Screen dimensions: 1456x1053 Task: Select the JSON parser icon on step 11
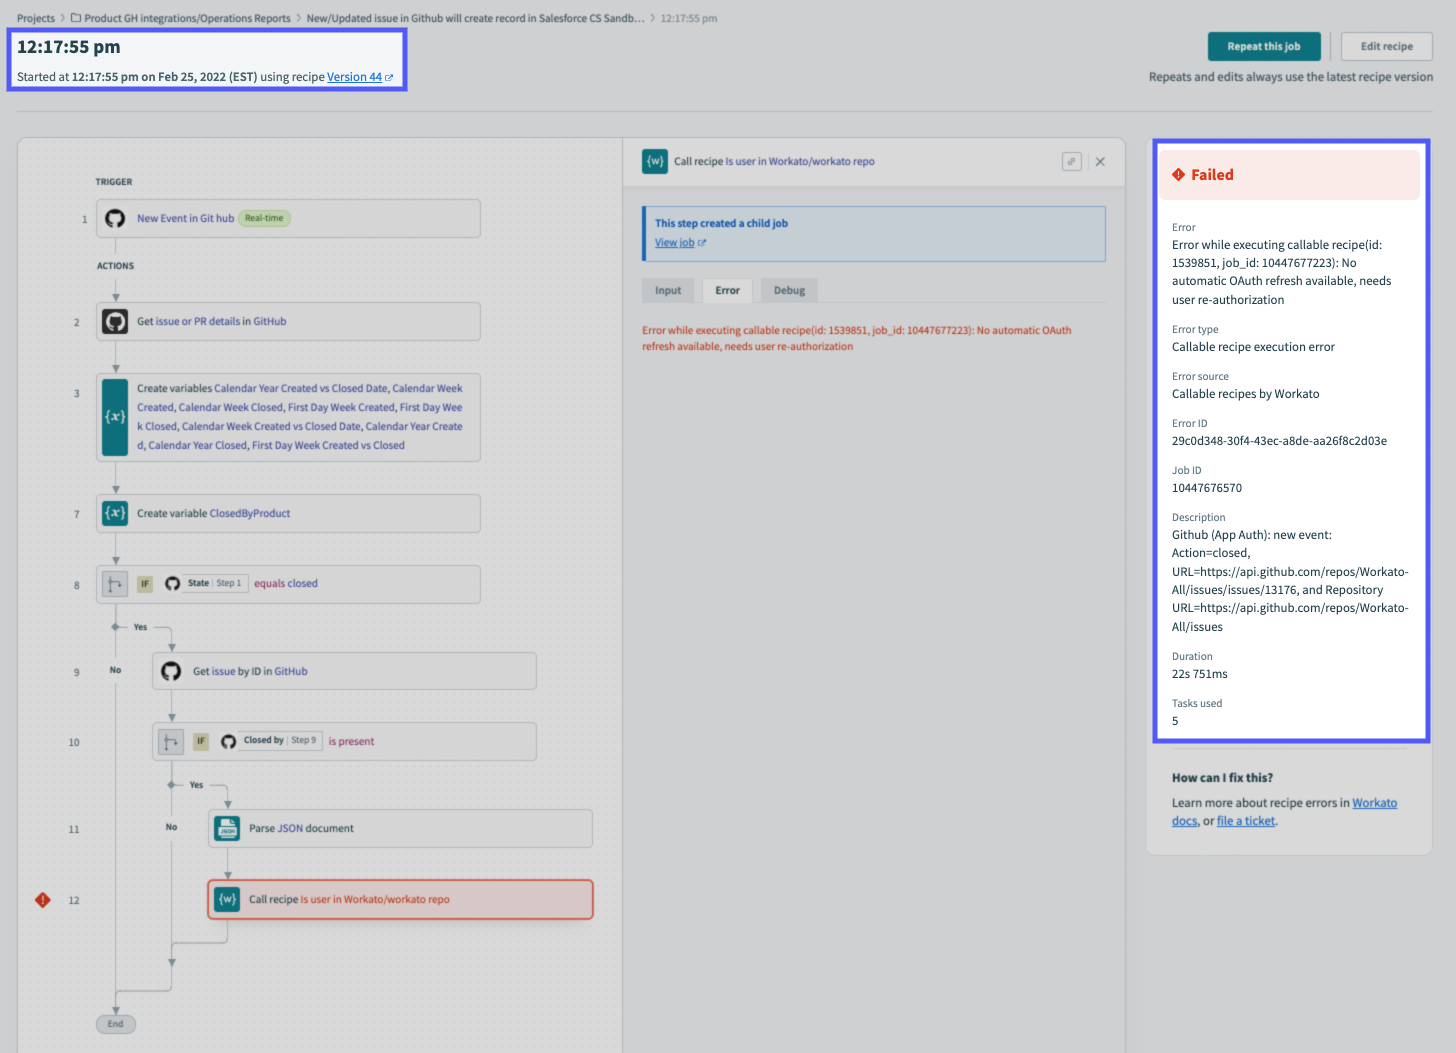pyautogui.click(x=227, y=828)
